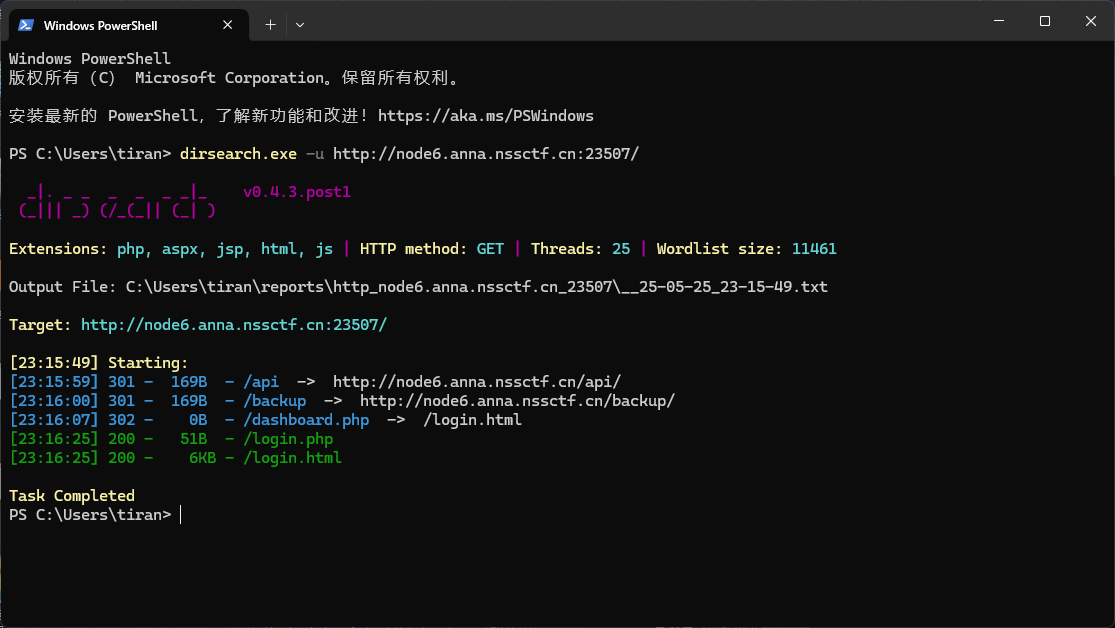The height and width of the screenshot is (628, 1115).
Task: Open the /backup/ redirect URL
Action: coord(517,401)
